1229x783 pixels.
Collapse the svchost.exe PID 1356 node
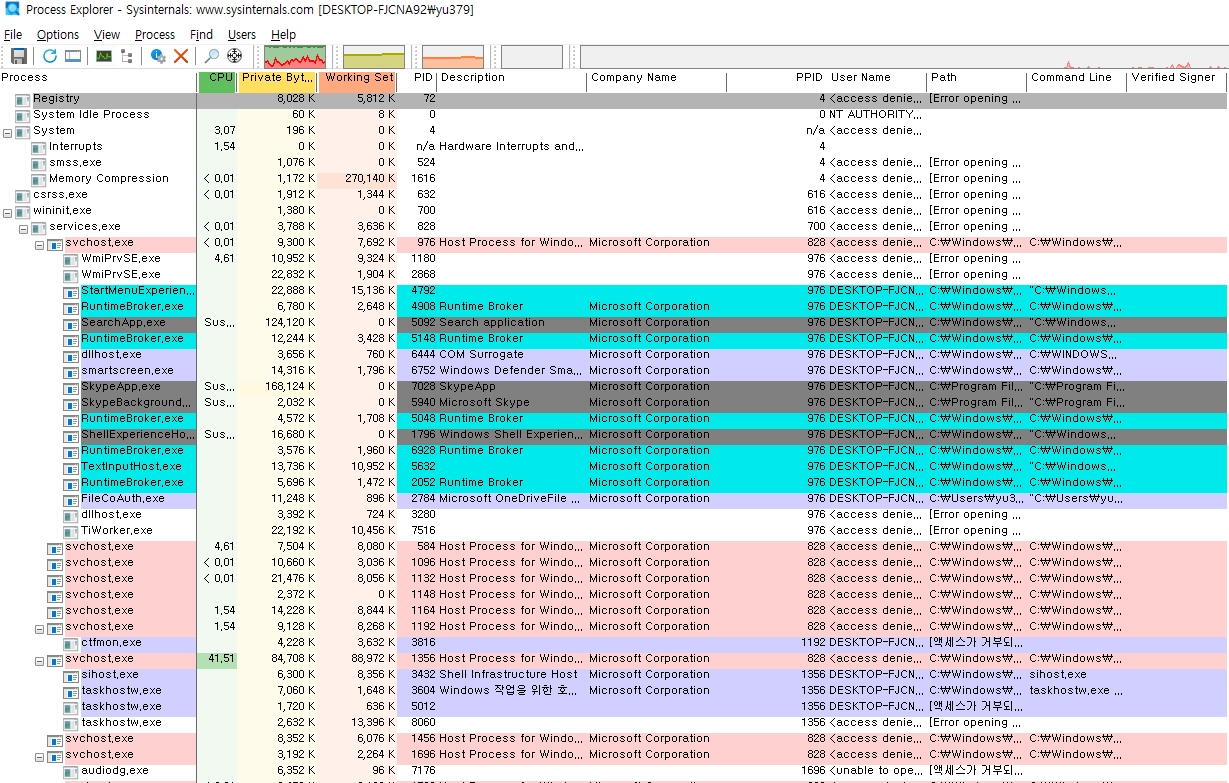(40, 659)
